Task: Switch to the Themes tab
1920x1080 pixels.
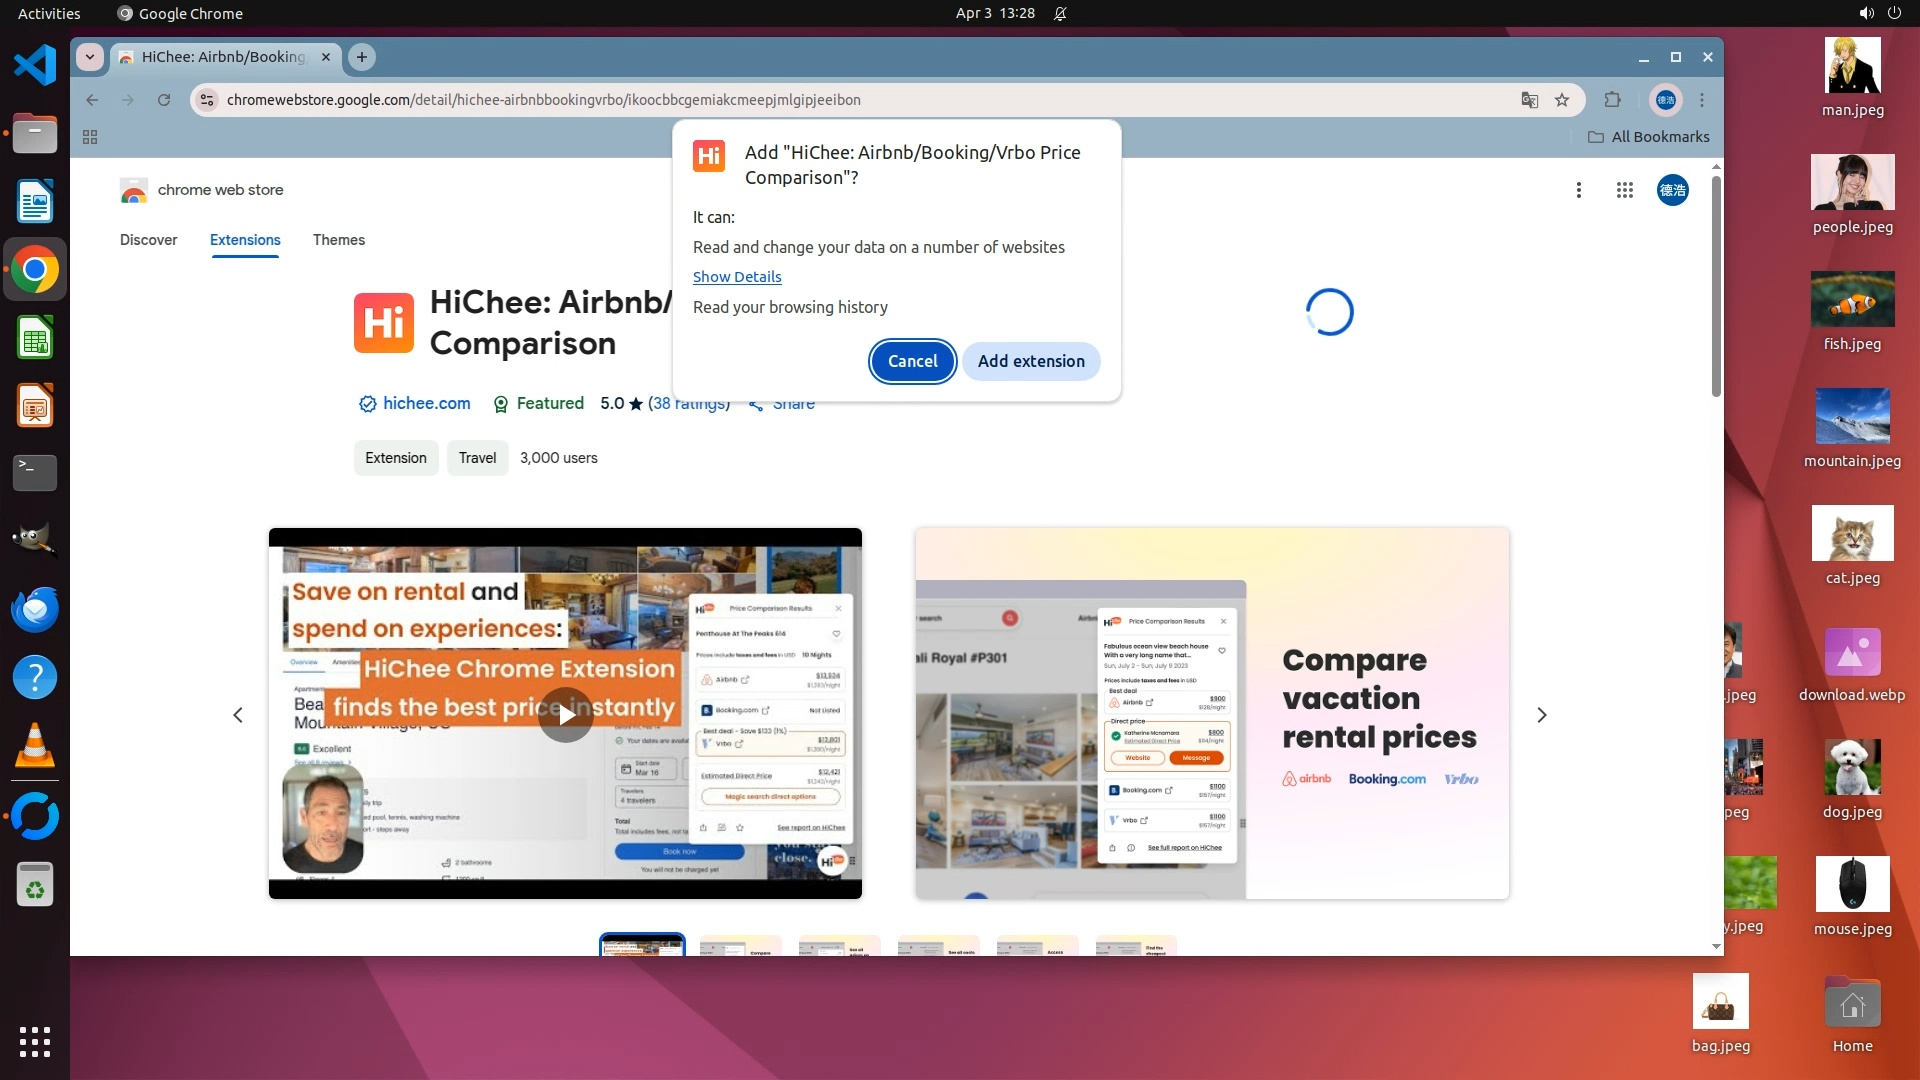Action: tap(338, 240)
